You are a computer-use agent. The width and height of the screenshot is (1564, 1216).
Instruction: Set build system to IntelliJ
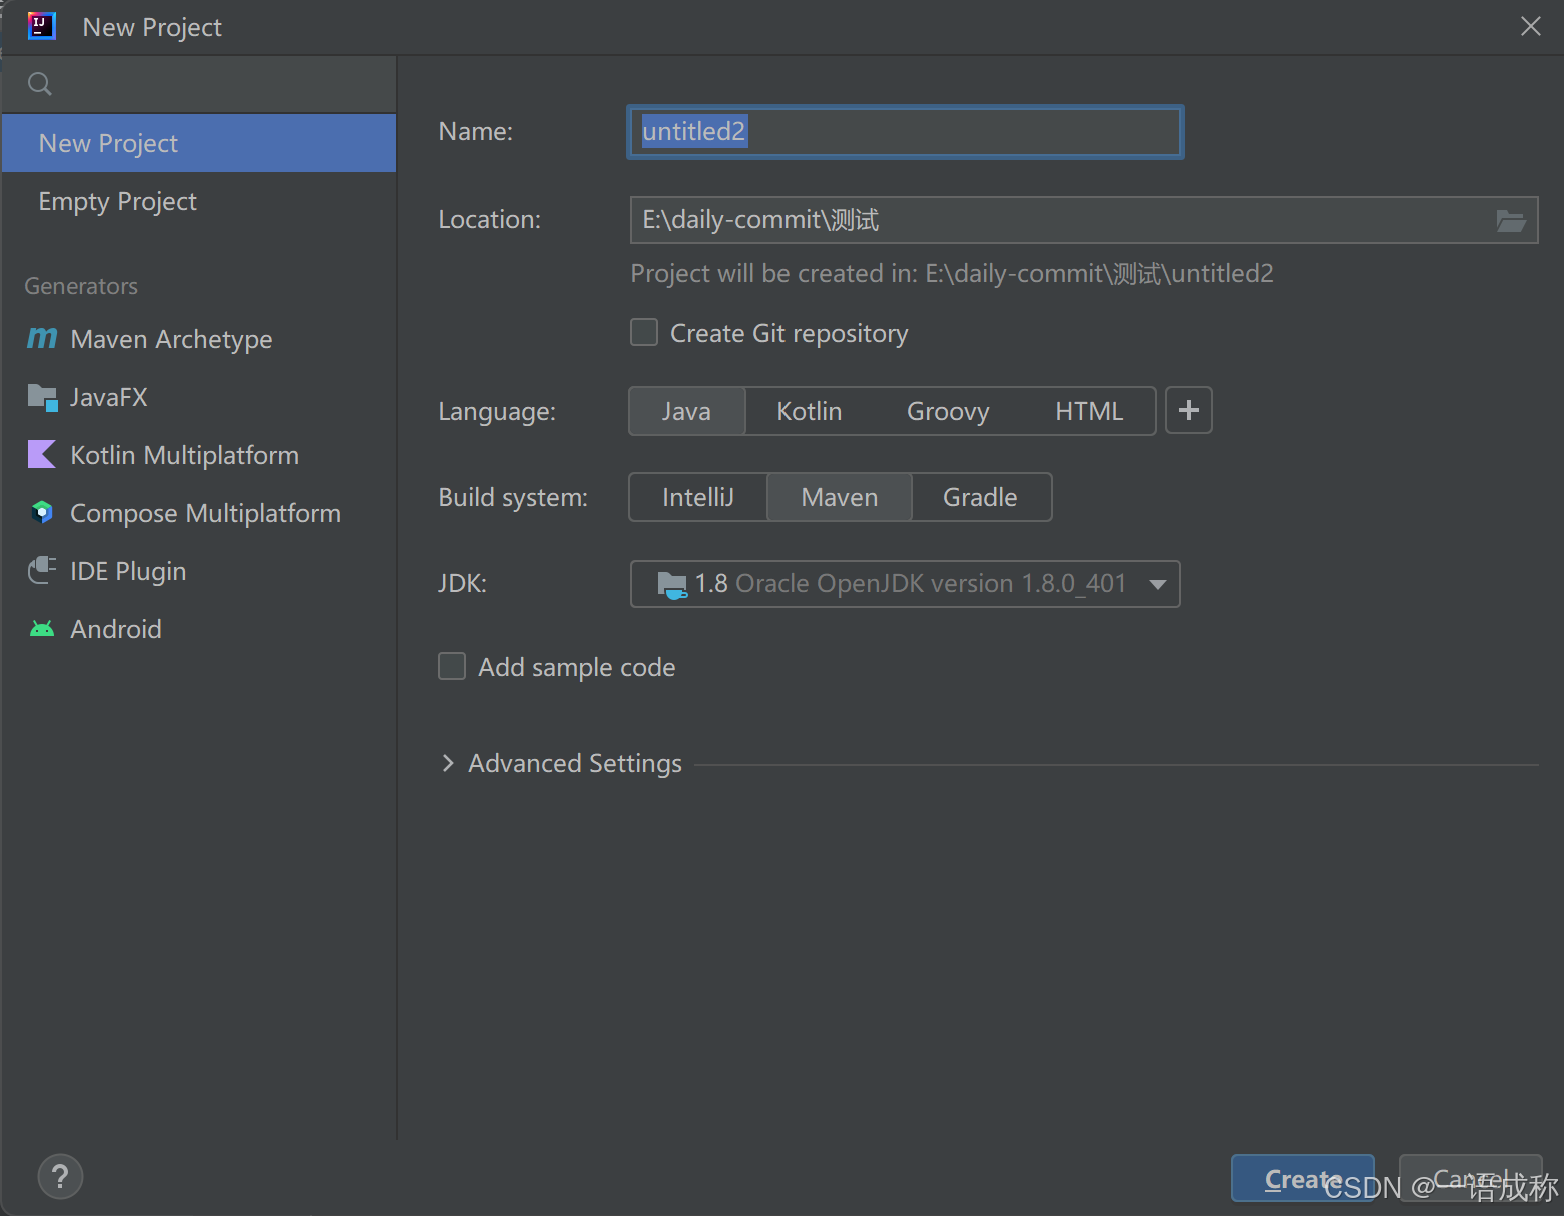point(698,497)
